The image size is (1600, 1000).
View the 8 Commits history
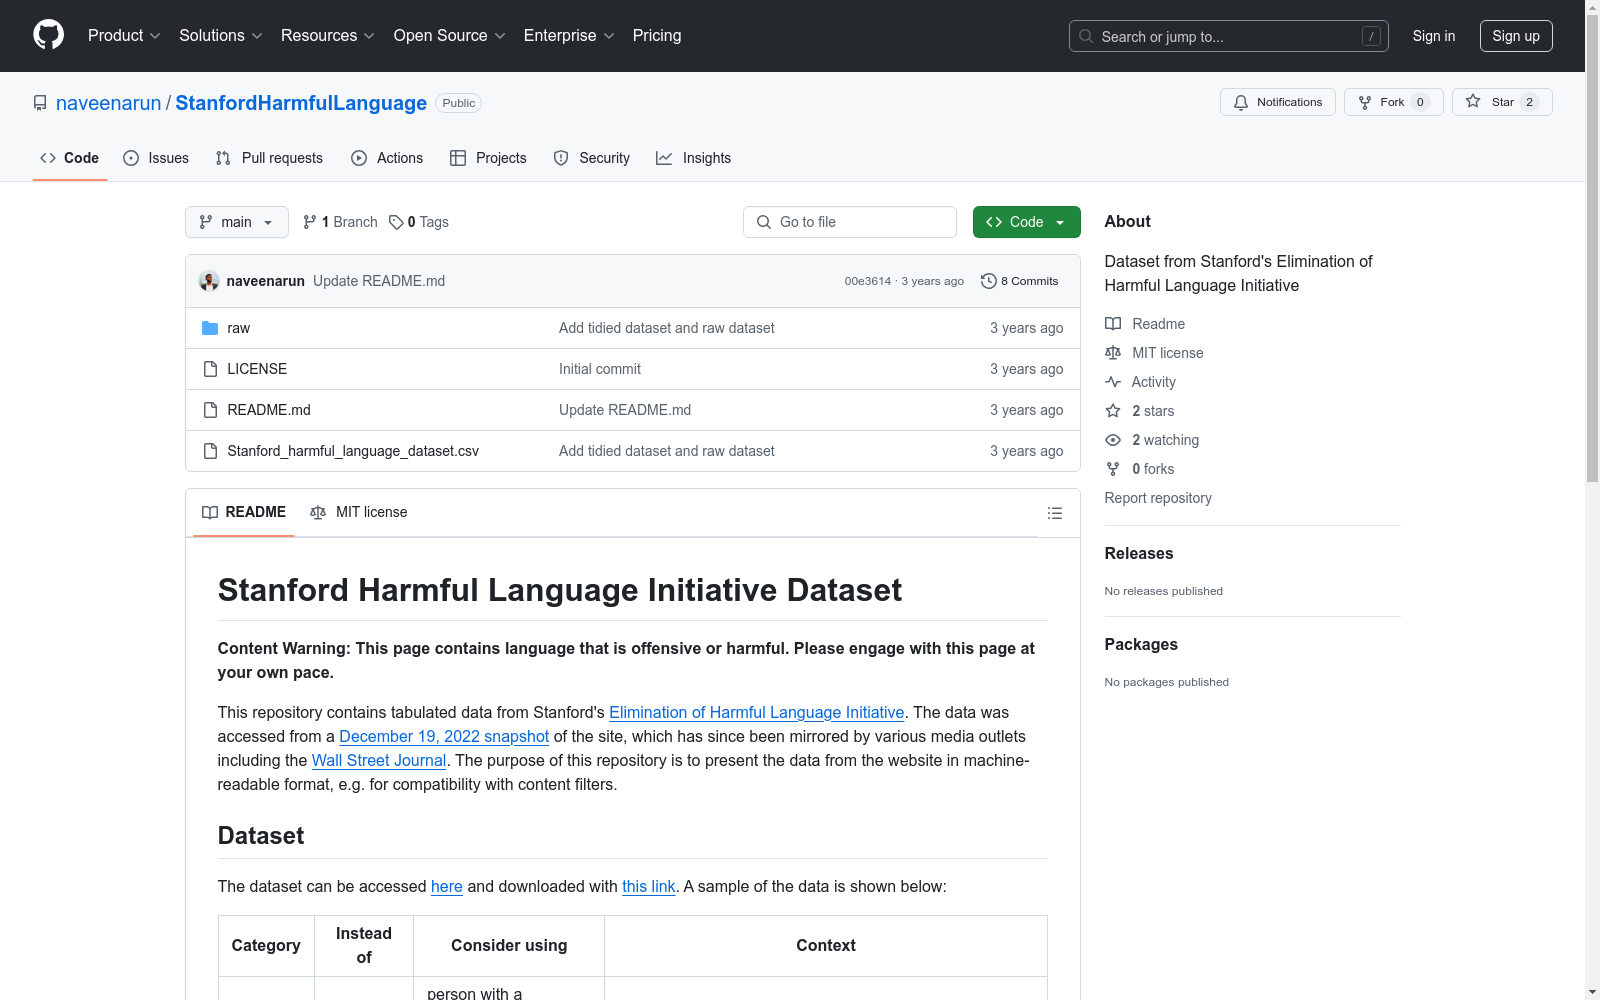pos(1020,281)
